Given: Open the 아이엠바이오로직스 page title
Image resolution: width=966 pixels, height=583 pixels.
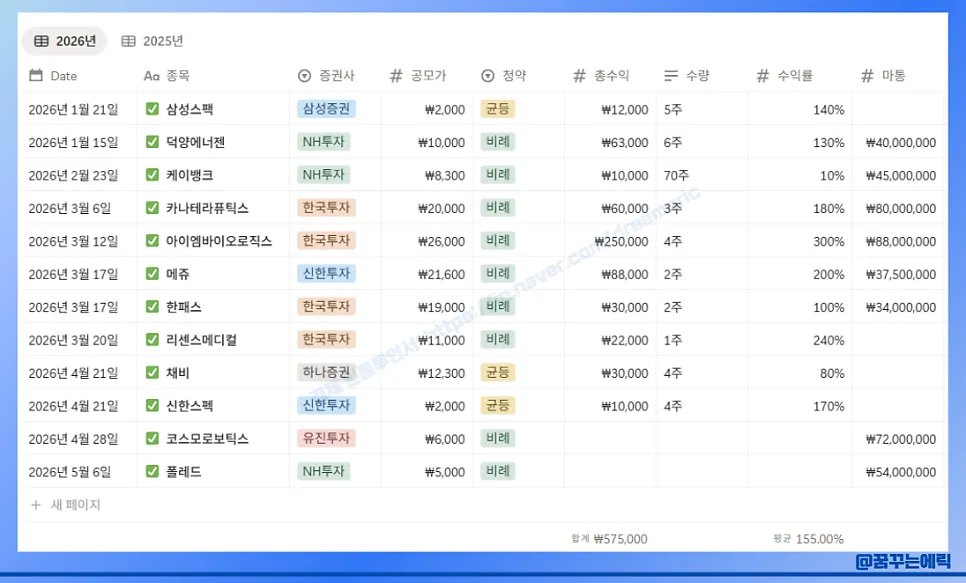Looking at the screenshot, I should point(219,241).
